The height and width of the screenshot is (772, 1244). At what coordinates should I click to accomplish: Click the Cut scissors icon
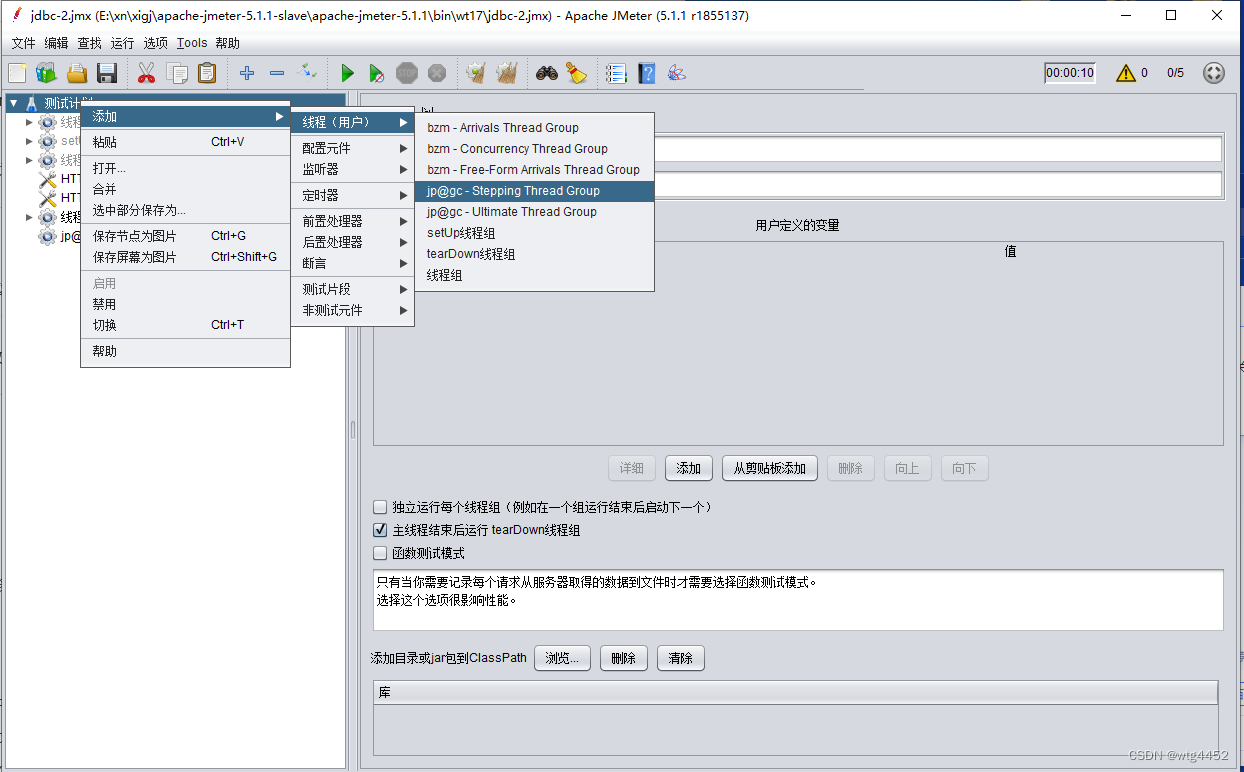(x=146, y=73)
